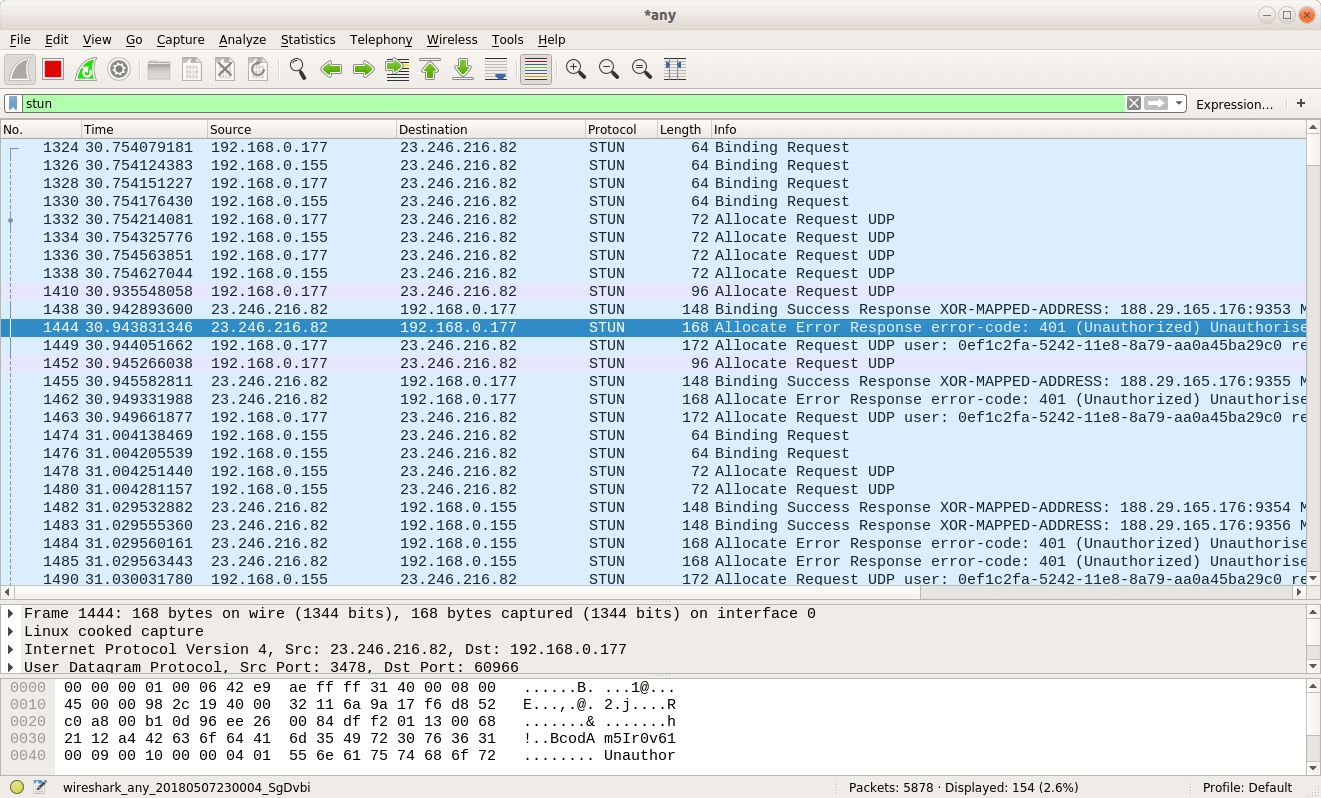Stop capturing packets with red square icon
Viewport: 1321px width, 798px height.
point(53,69)
